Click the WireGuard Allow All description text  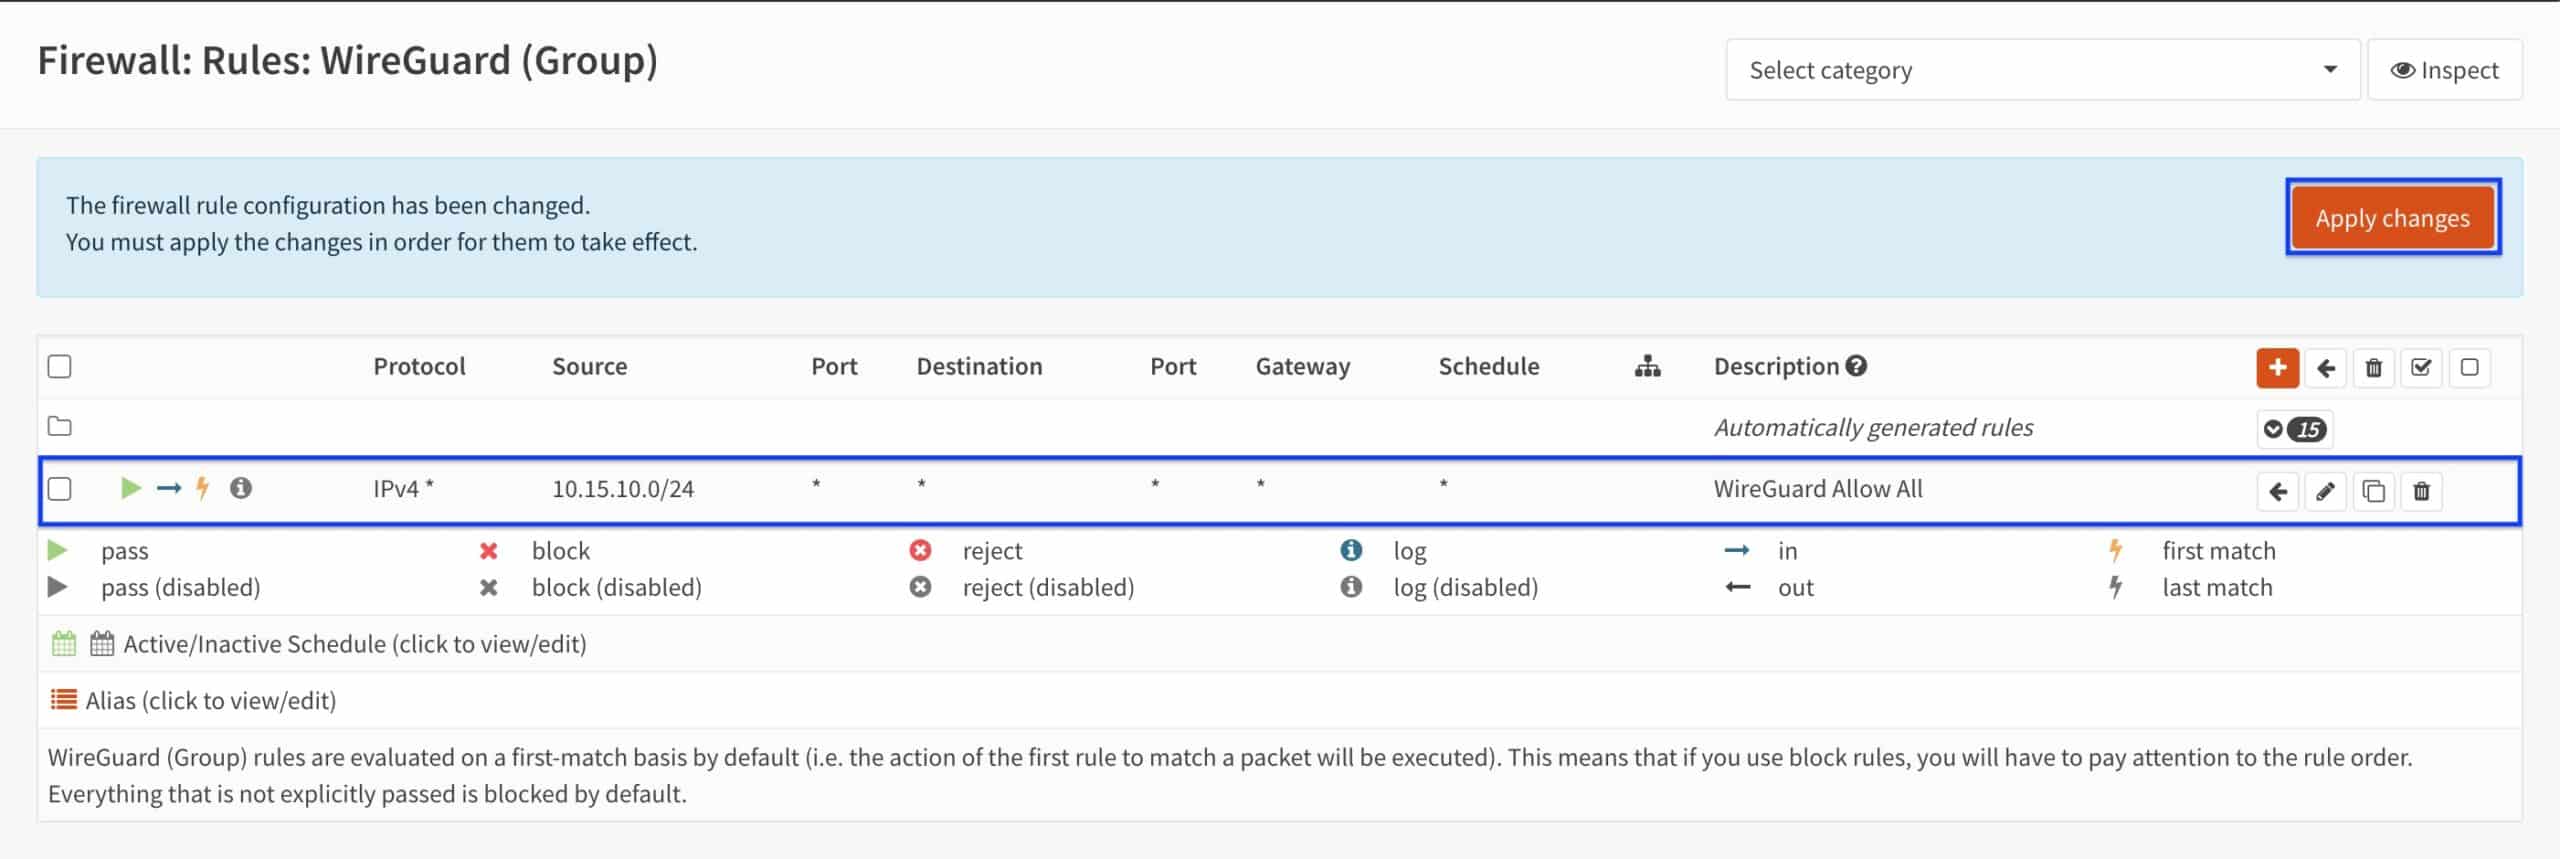pos(1817,489)
